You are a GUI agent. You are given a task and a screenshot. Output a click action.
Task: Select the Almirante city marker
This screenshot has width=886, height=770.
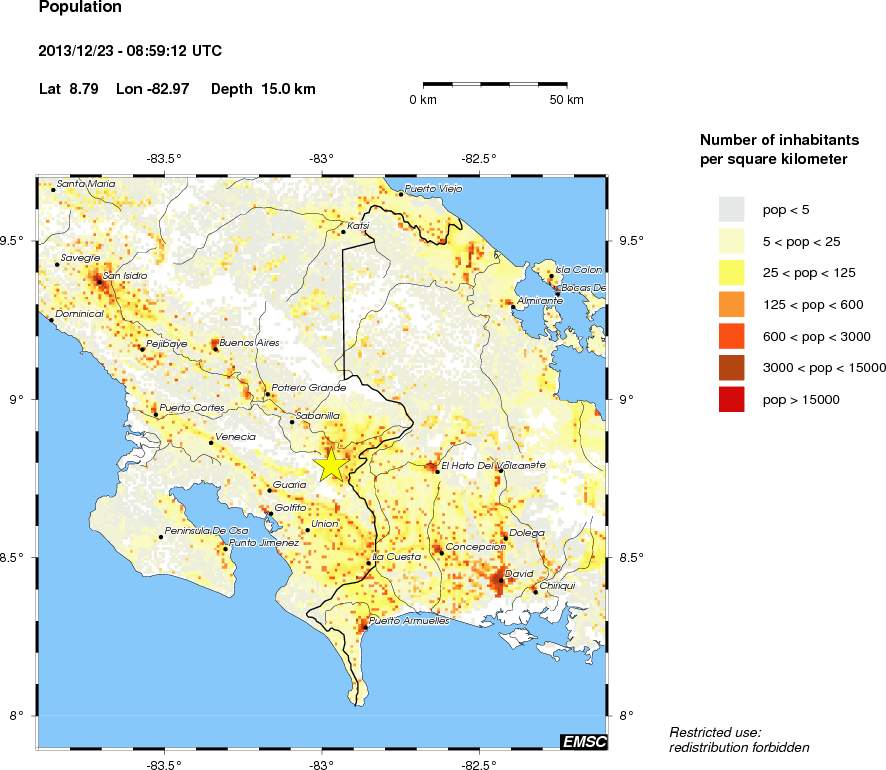click(x=513, y=307)
